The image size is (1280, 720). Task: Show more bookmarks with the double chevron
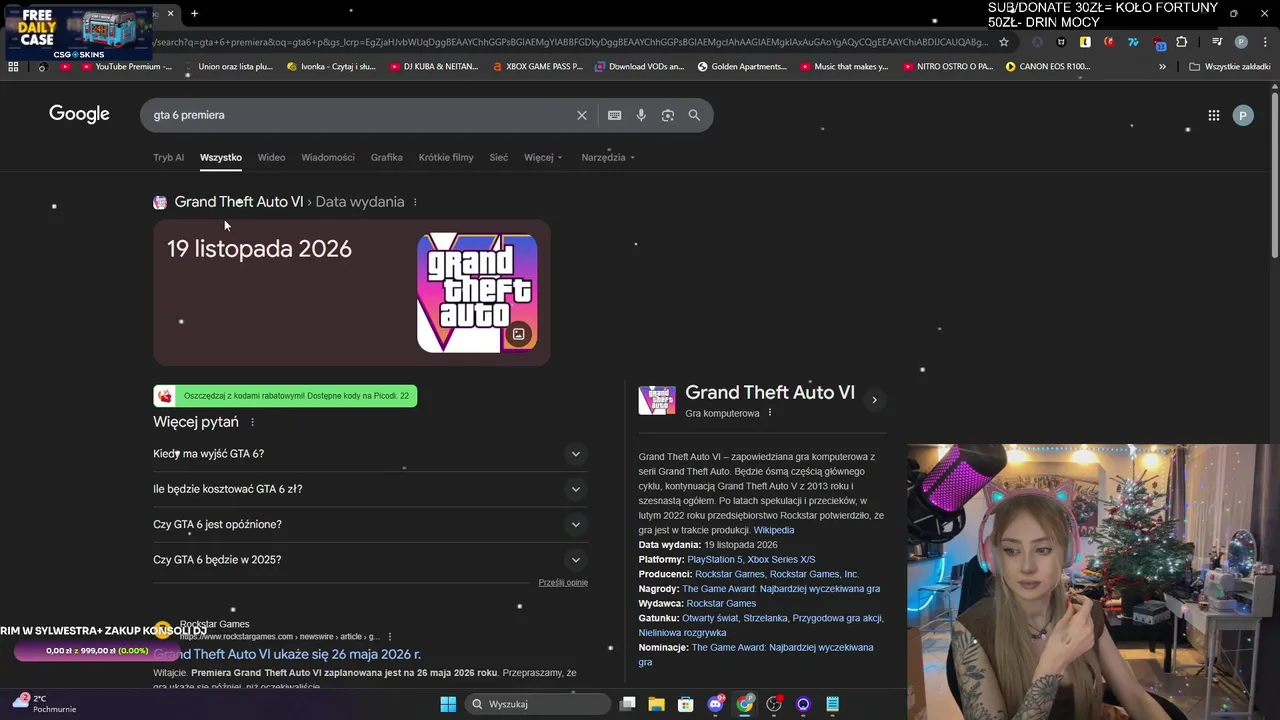(x=1162, y=67)
